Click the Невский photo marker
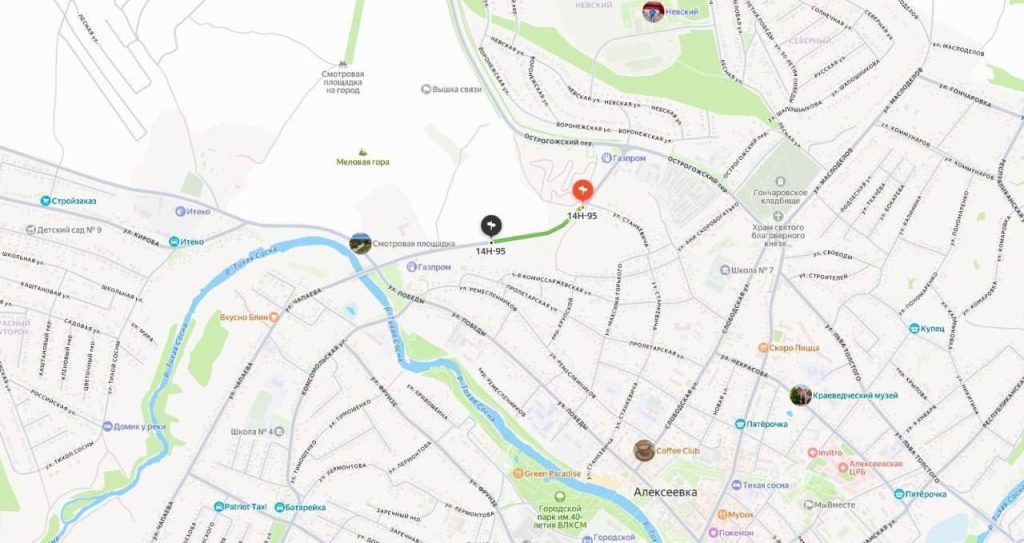Screen dimensions: 1024x543 (x=653, y=11)
